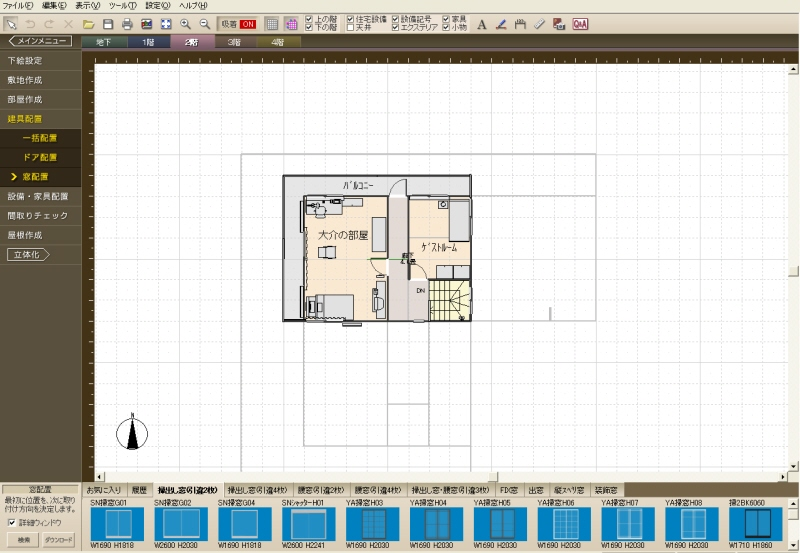Image resolution: width=800 pixels, height=553 pixels.
Task: Open the 出窓 window category tab
Action: 535,490
